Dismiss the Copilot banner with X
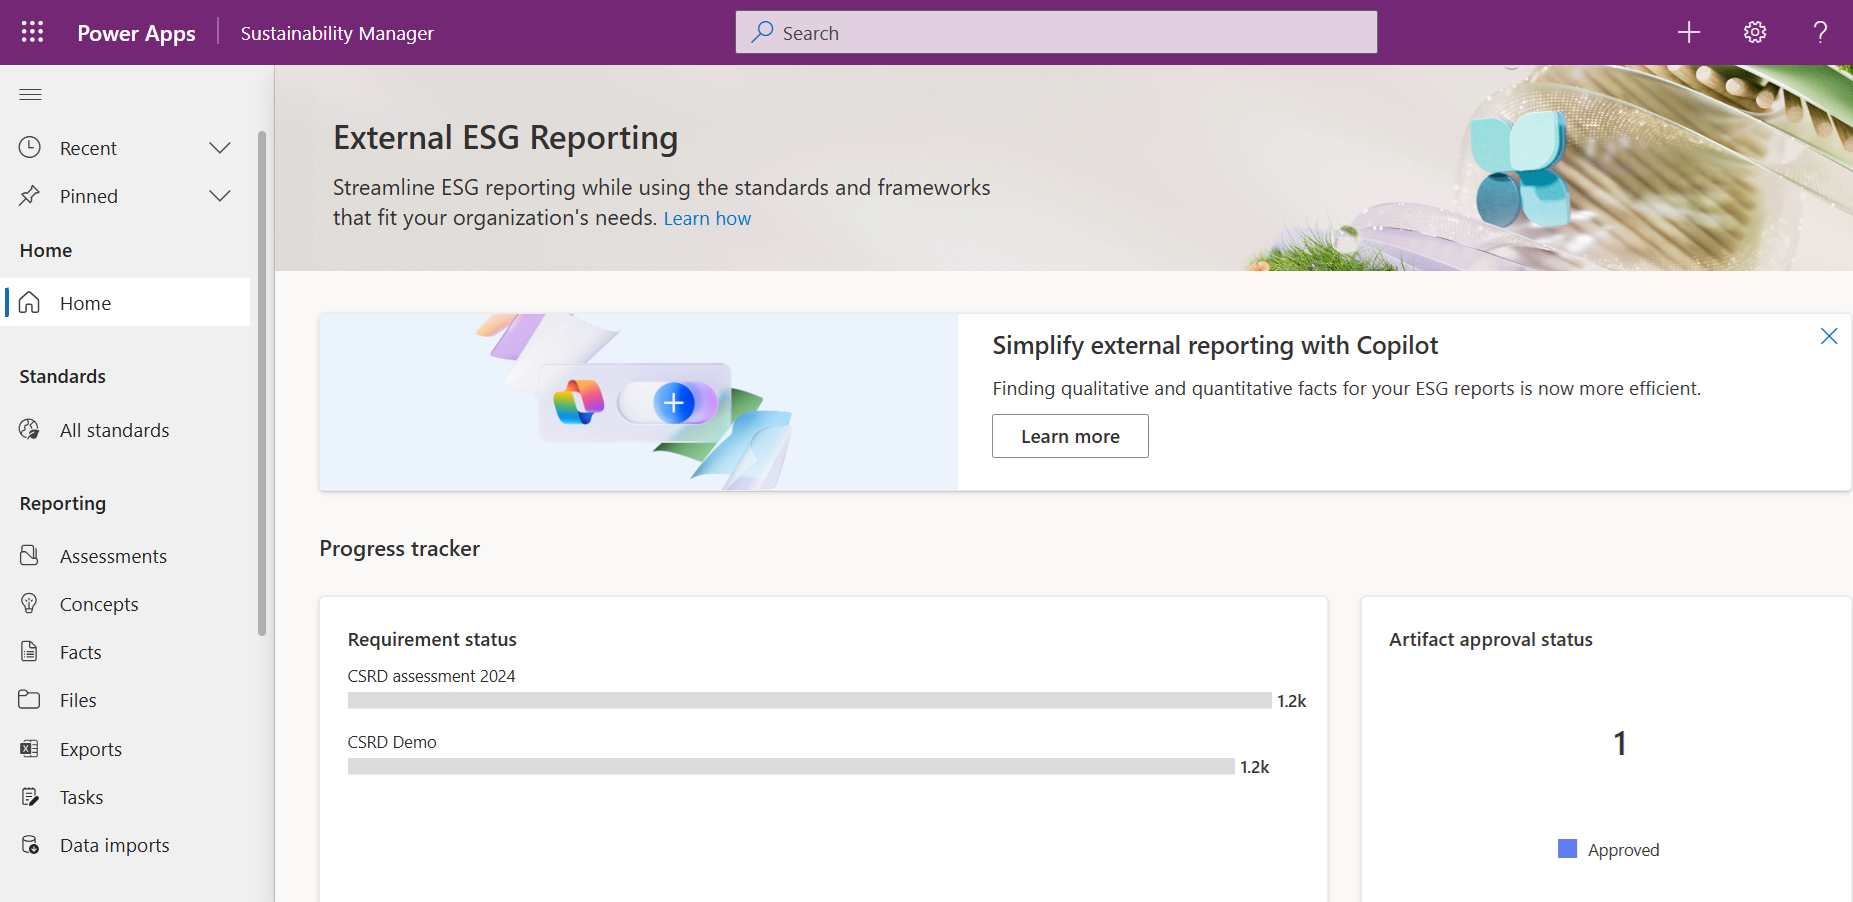Image resolution: width=1853 pixels, height=902 pixels. [x=1829, y=336]
